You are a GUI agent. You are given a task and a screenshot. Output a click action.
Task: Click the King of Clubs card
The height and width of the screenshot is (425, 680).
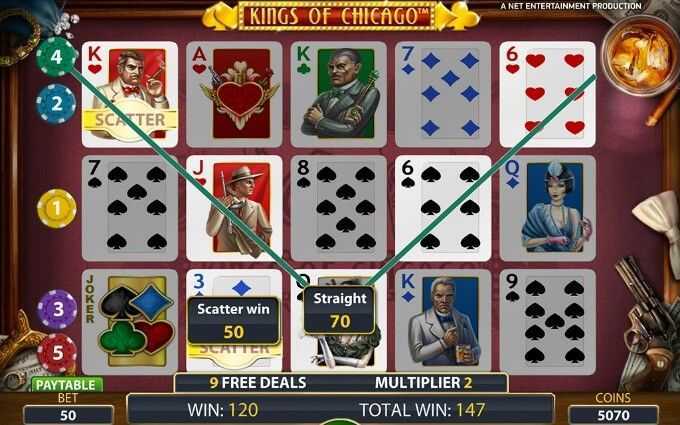(x=339, y=95)
